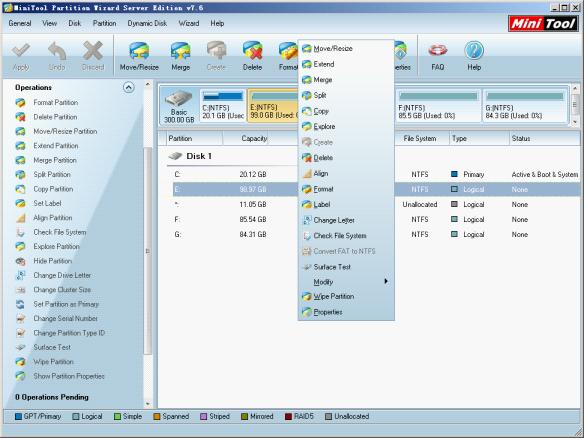Open the Wizard menu
Viewport: 585px width, 439px height.
[x=188, y=23]
